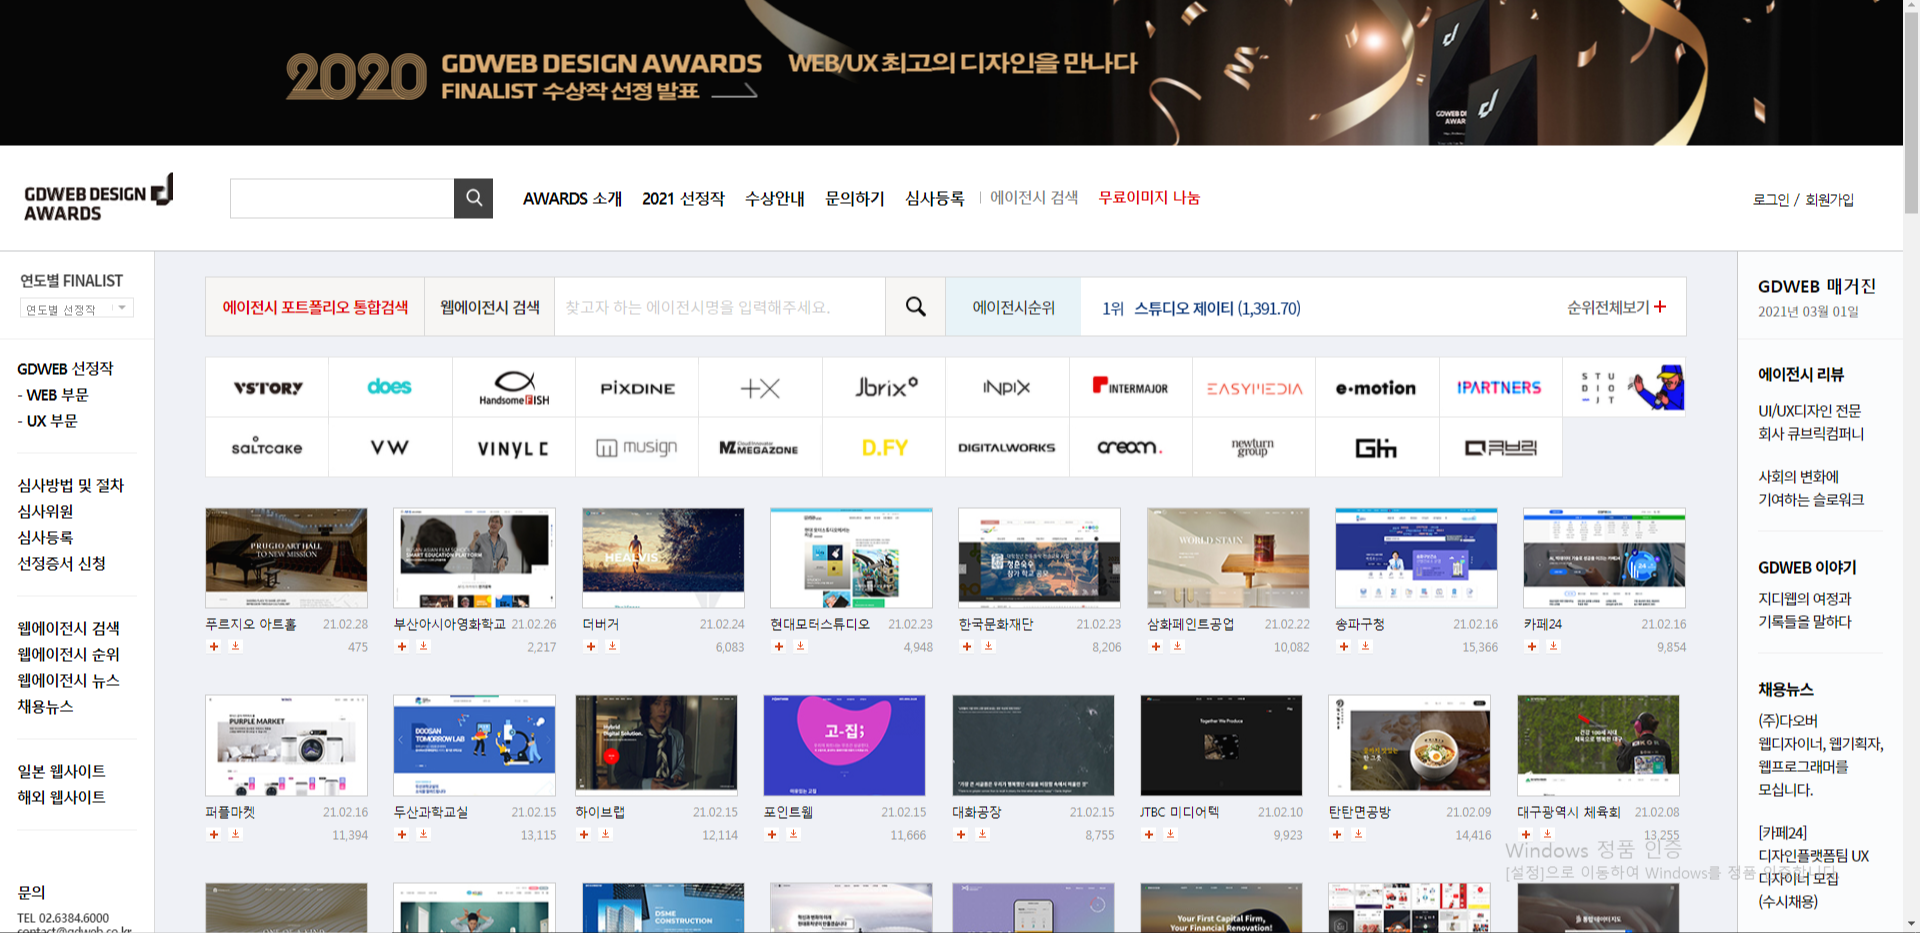Open the VSTORY agency logo
The height and width of the screenshot is (933, 1920).
tap(267, 388)
